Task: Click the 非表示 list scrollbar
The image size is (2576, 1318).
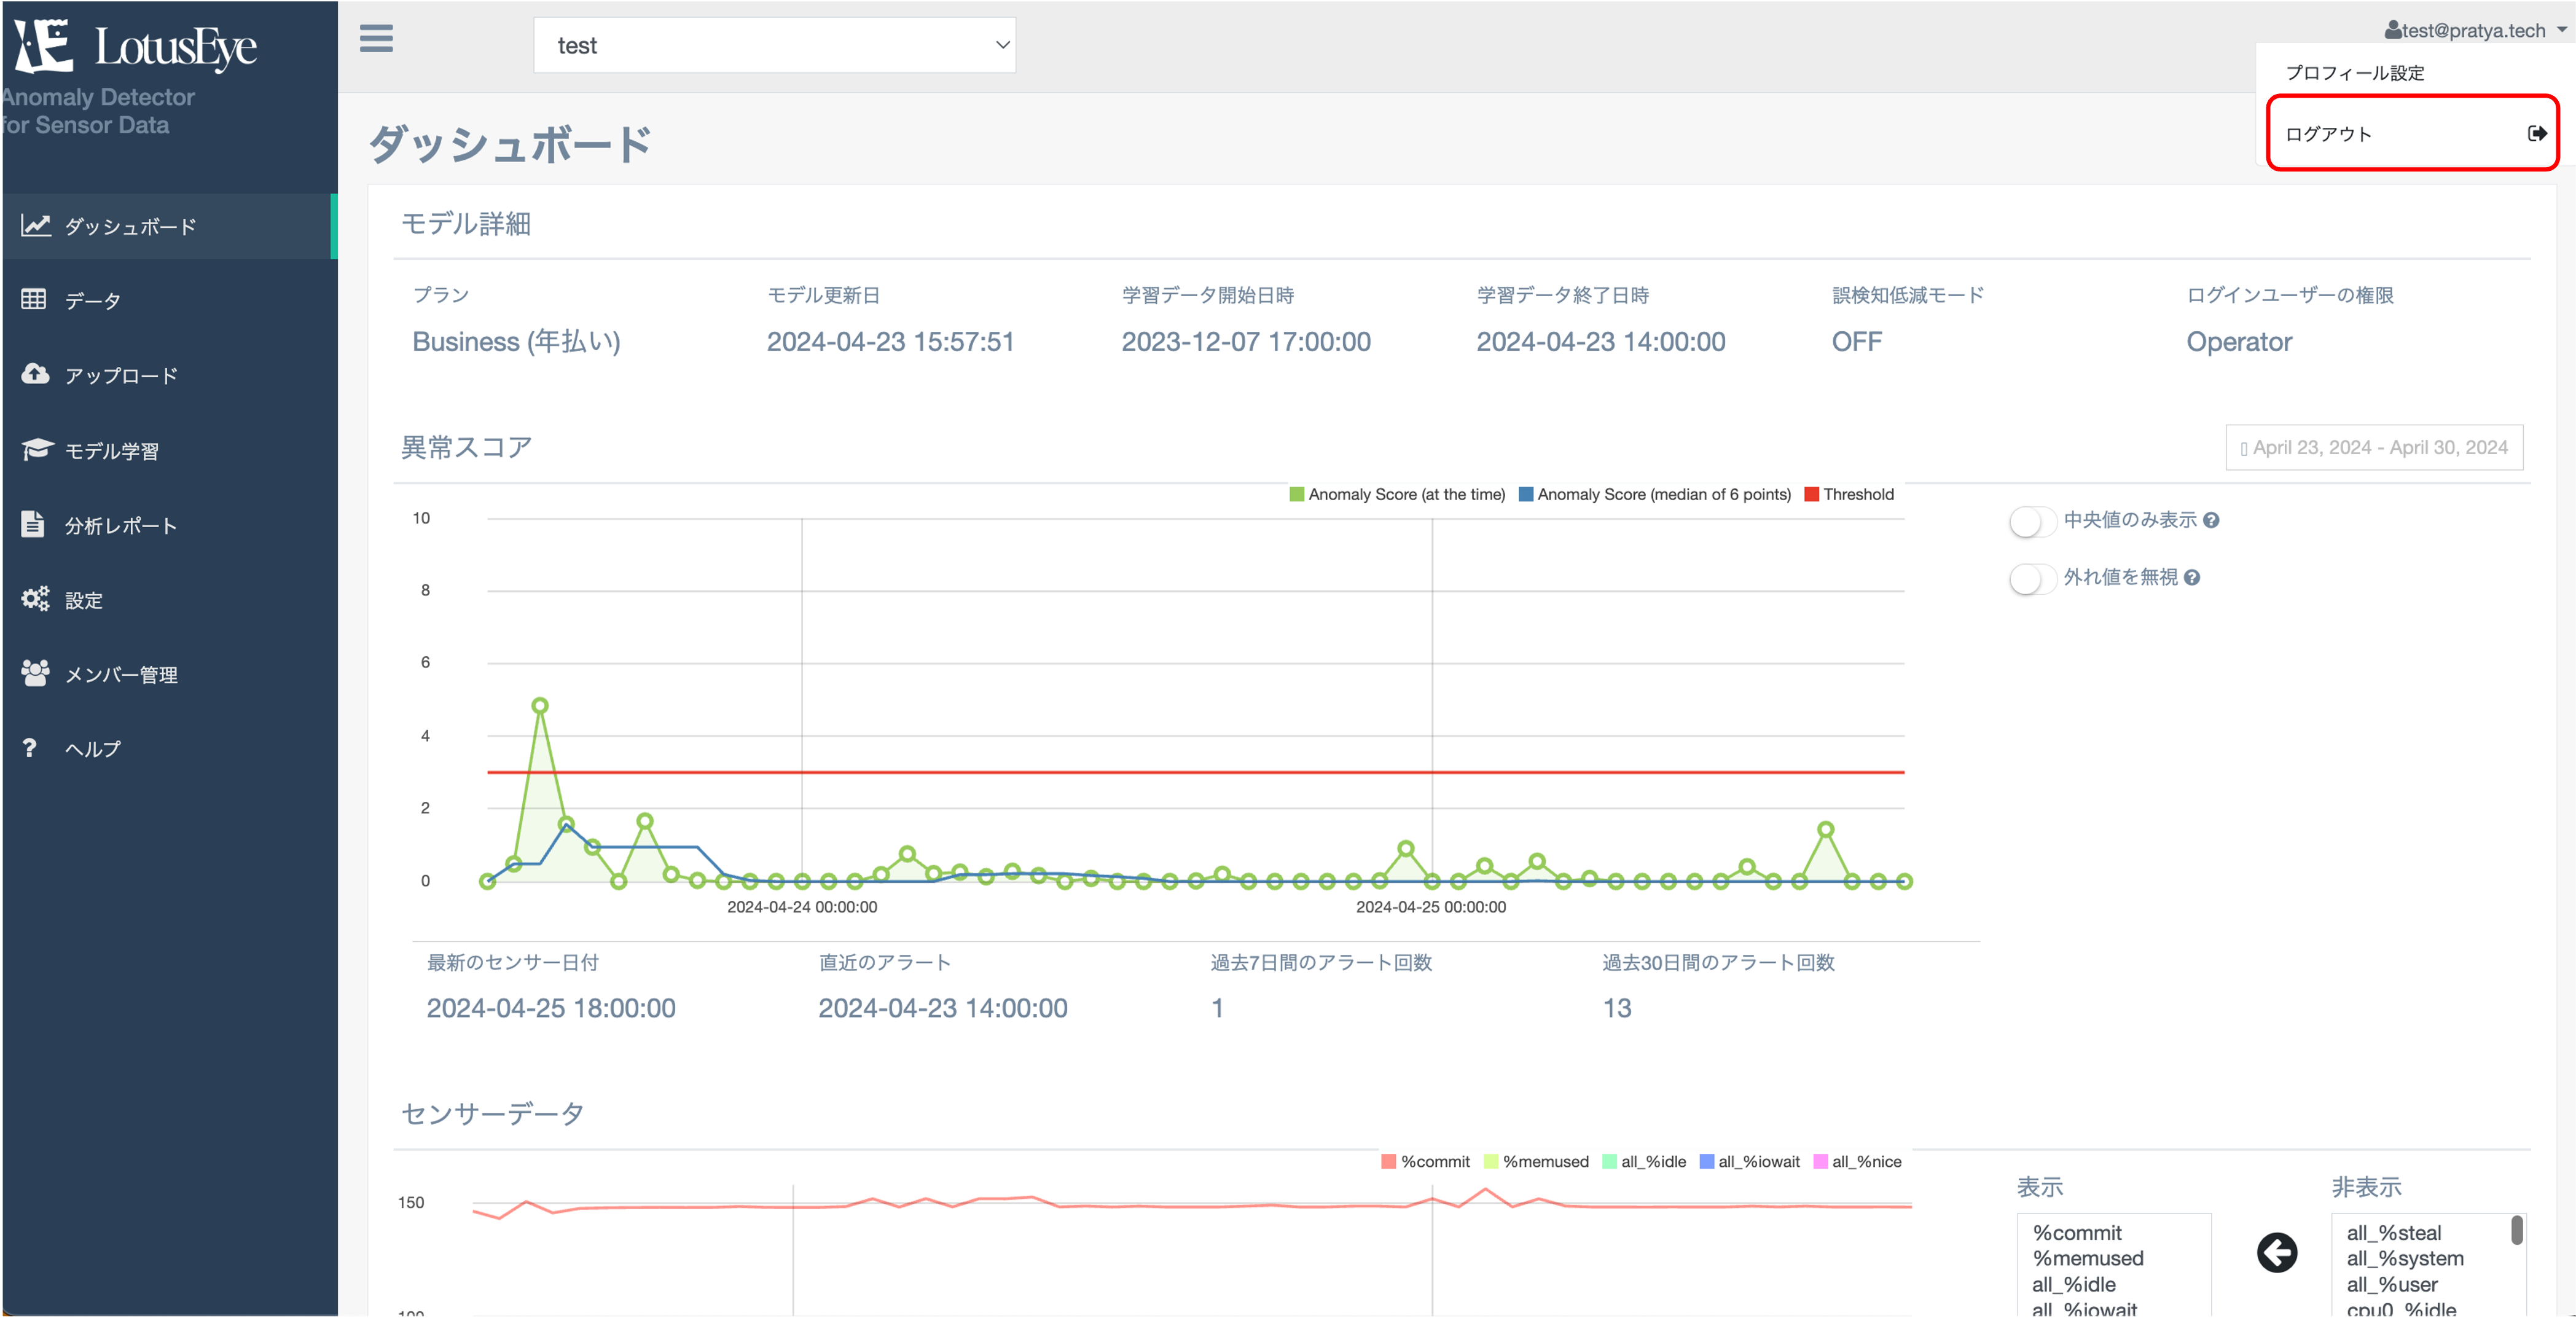Action: click(x=2517, y=1230)
